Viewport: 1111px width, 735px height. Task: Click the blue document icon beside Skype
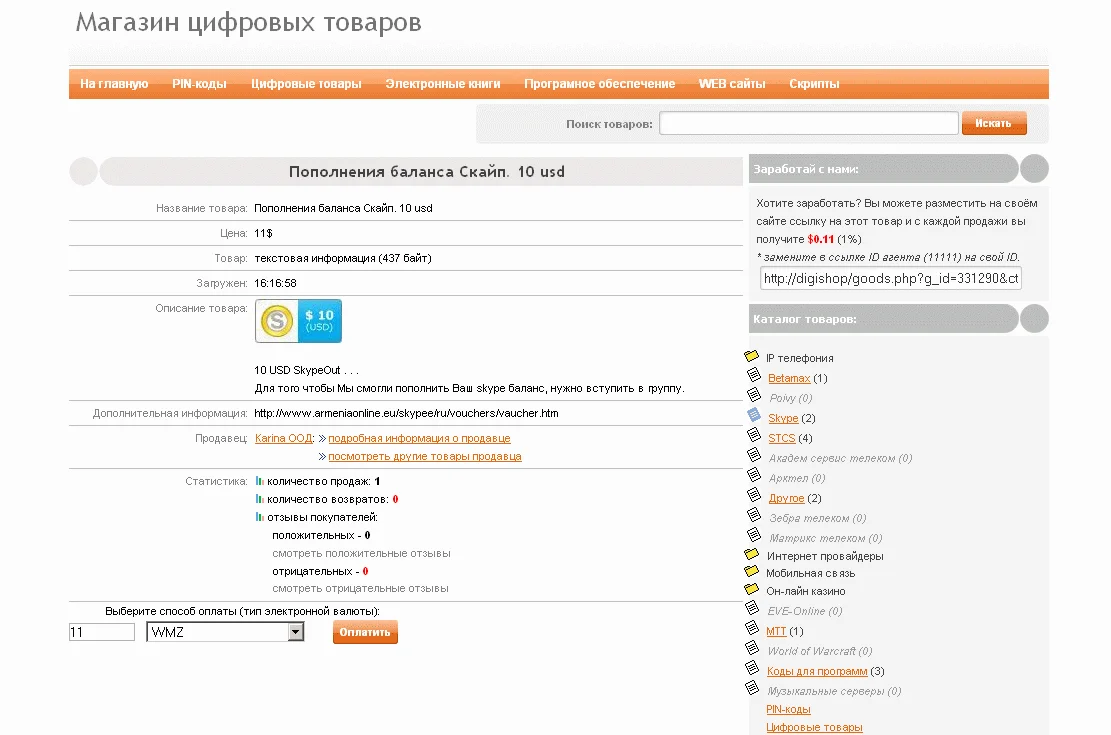pos(754,415)
